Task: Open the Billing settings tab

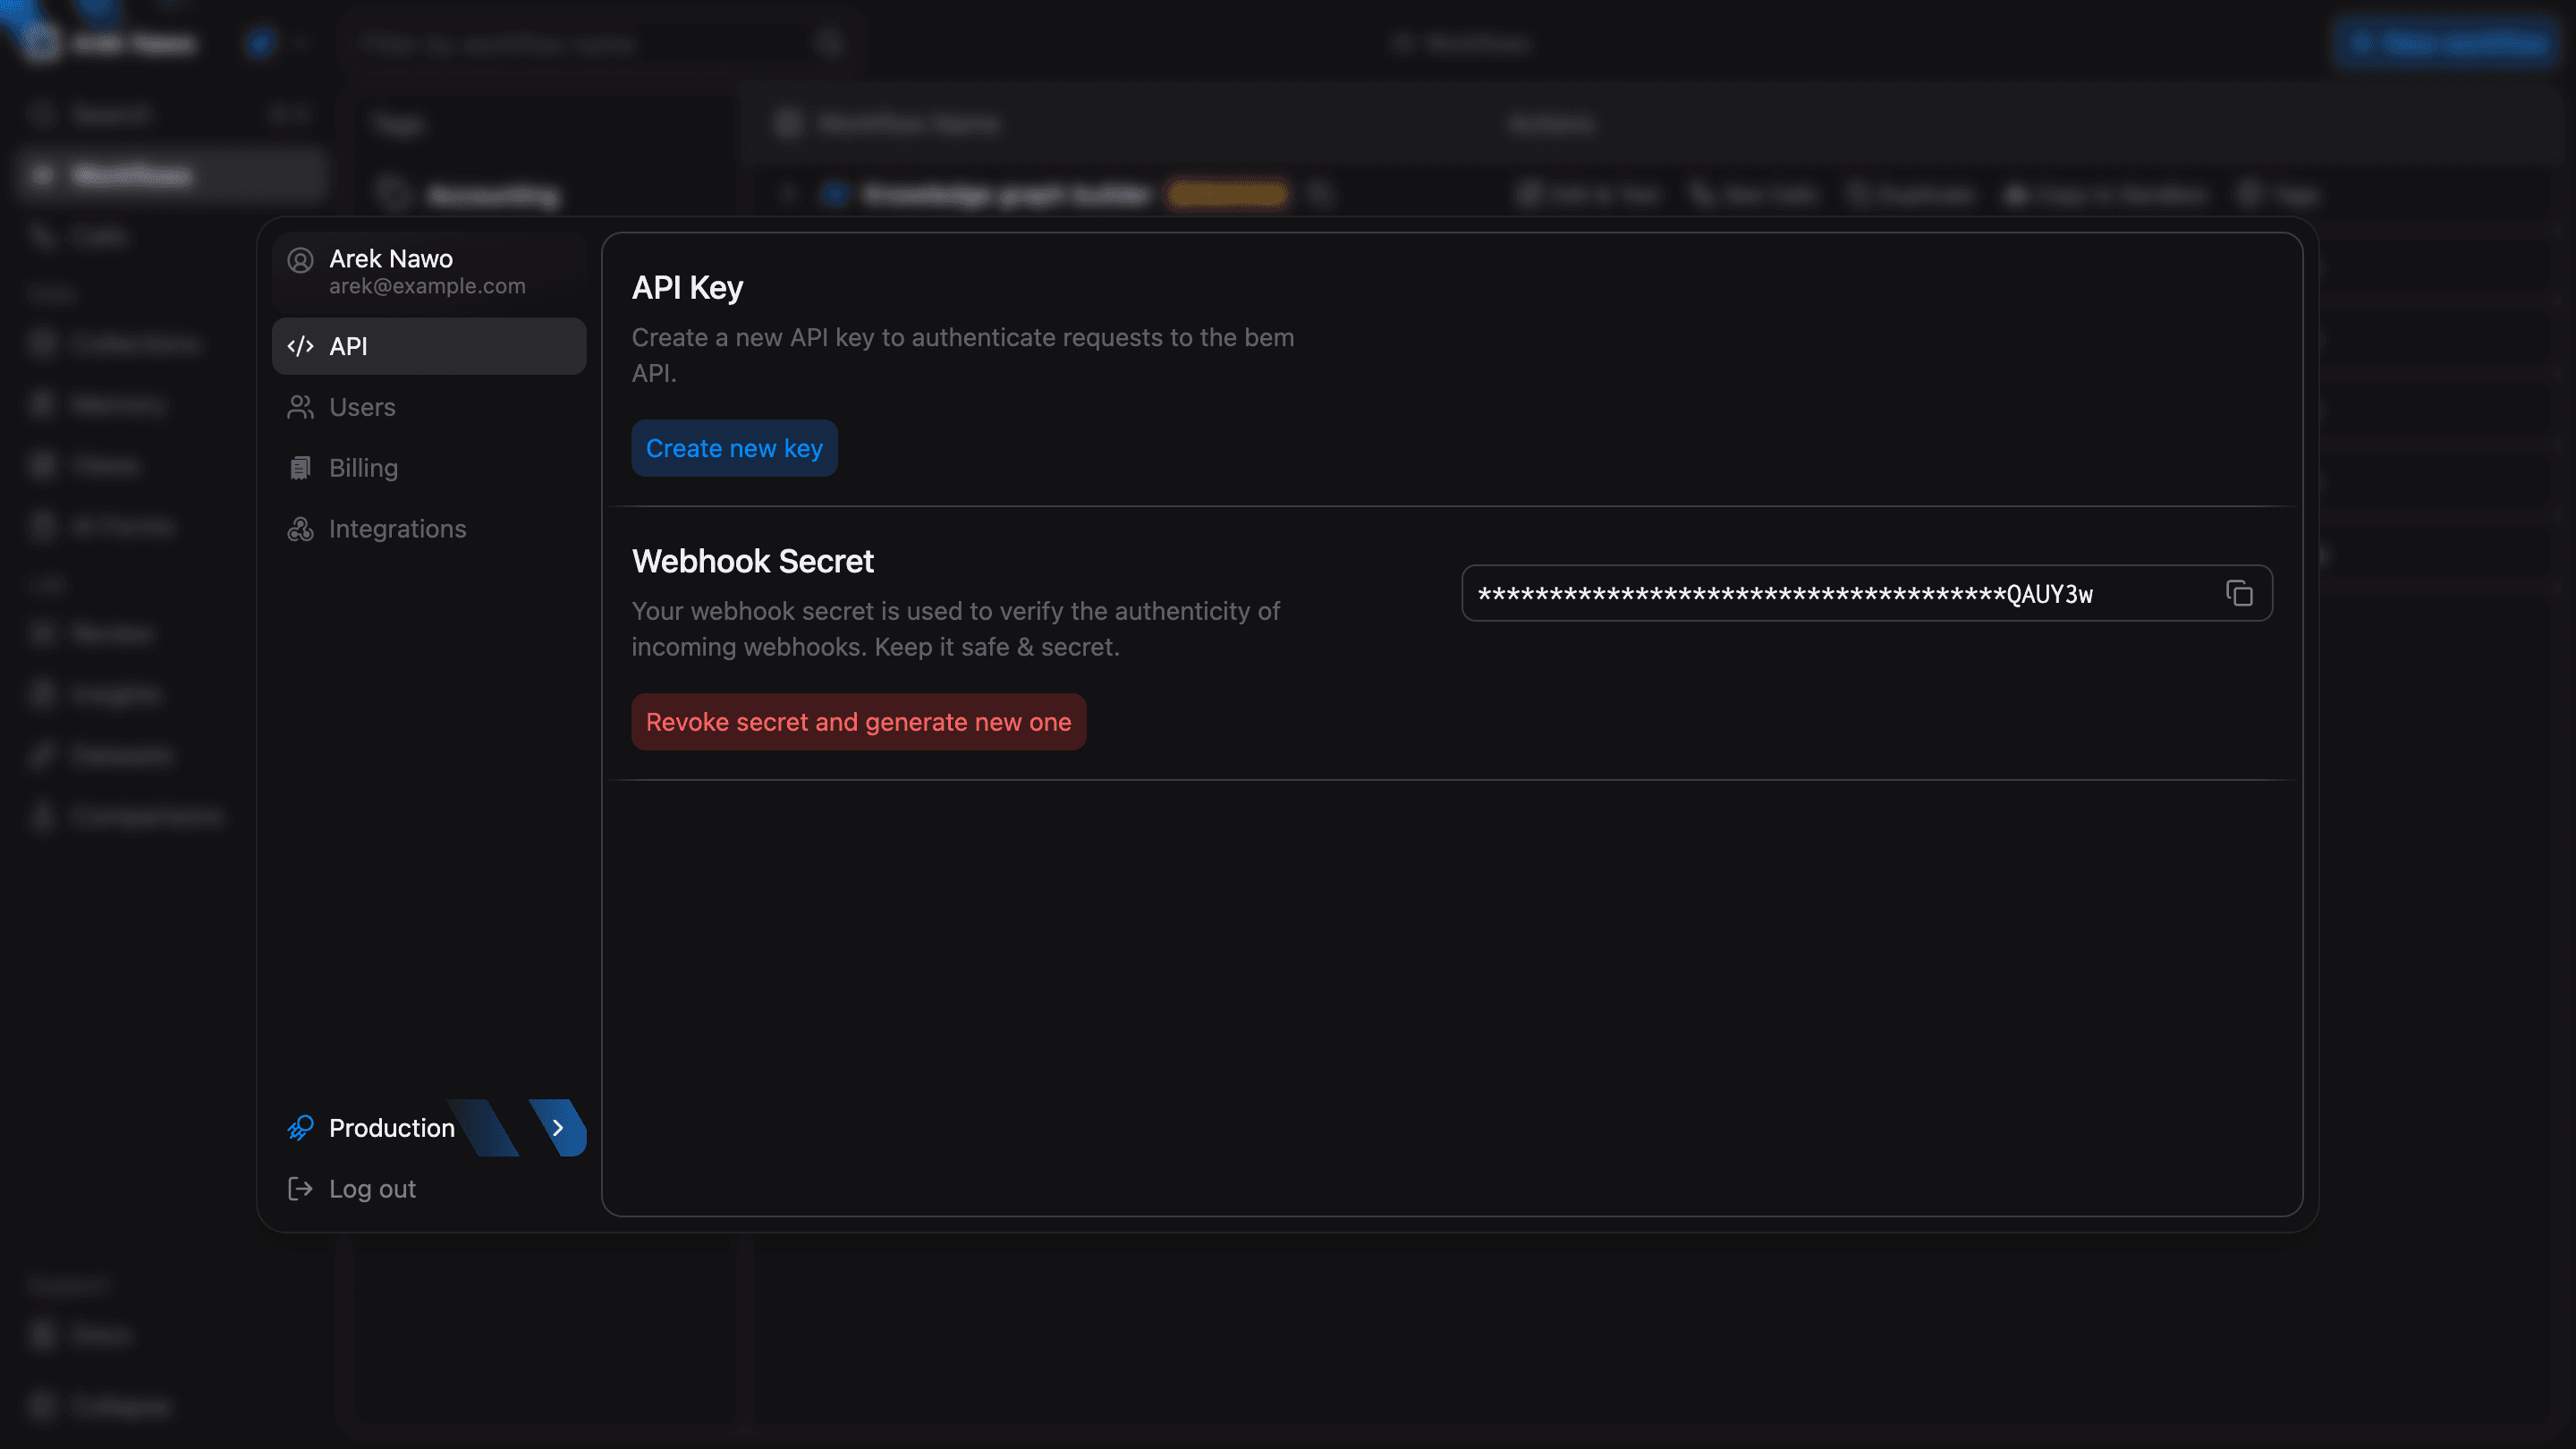Action: pyautogui.click(x=429, y=468)
